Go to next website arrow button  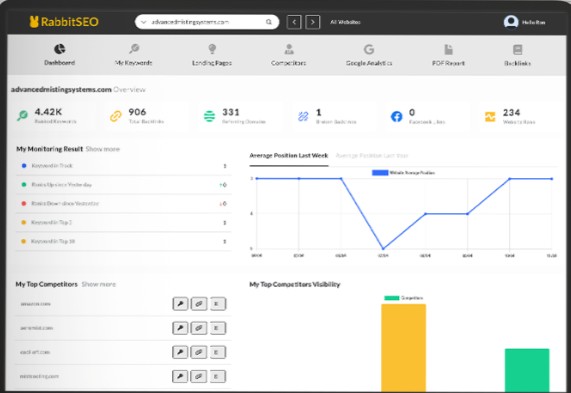tap(312, 22)
